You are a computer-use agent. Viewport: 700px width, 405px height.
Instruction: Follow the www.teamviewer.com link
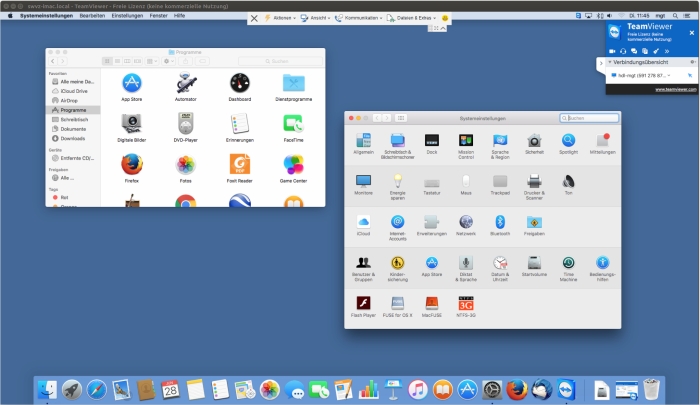[x=675, y=90]
